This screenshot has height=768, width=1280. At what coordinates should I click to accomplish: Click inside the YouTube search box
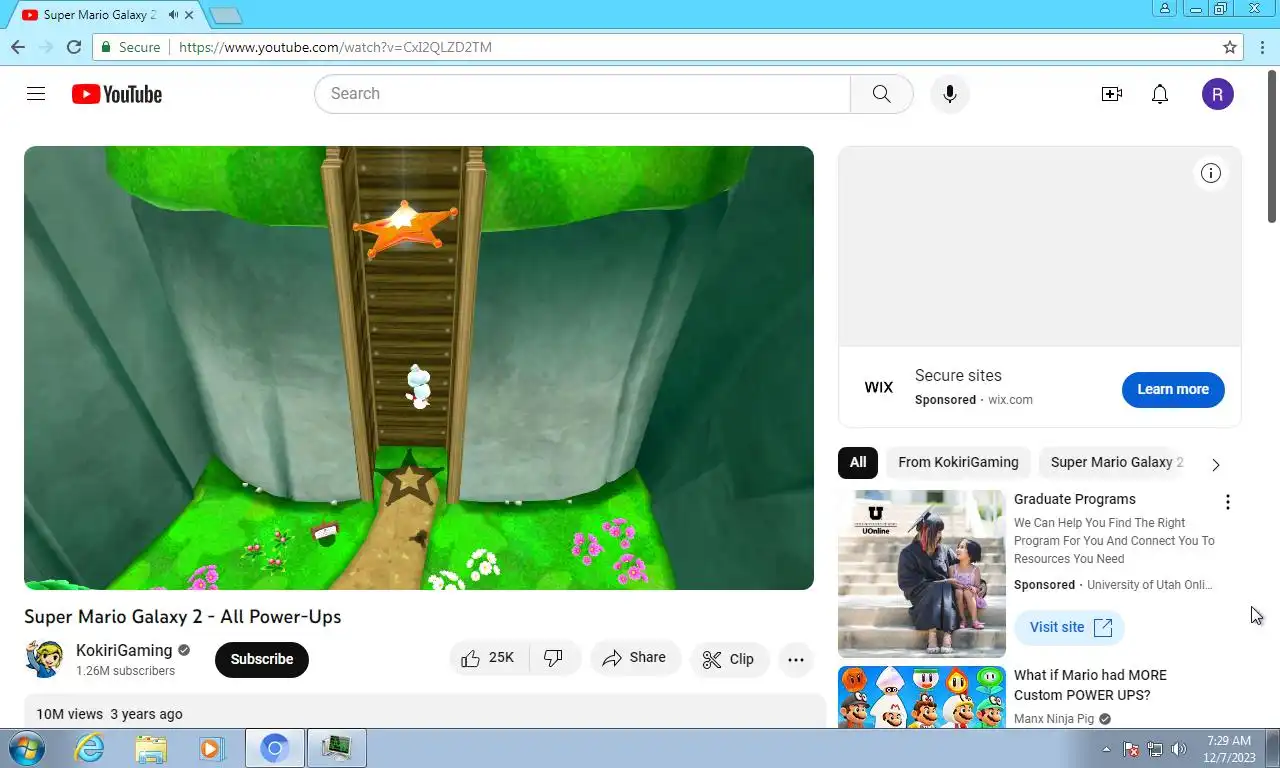[x=582, y=94]
